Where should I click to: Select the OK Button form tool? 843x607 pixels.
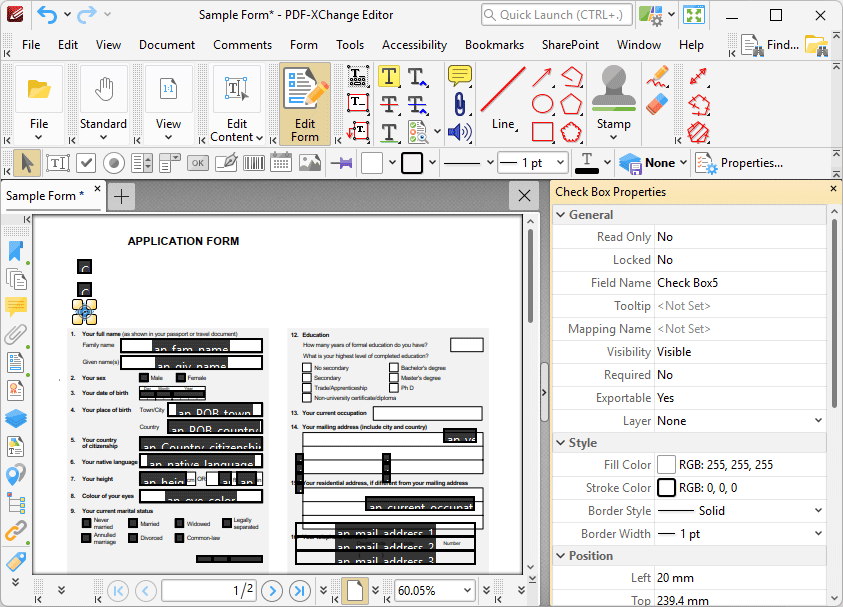(198, 162)
